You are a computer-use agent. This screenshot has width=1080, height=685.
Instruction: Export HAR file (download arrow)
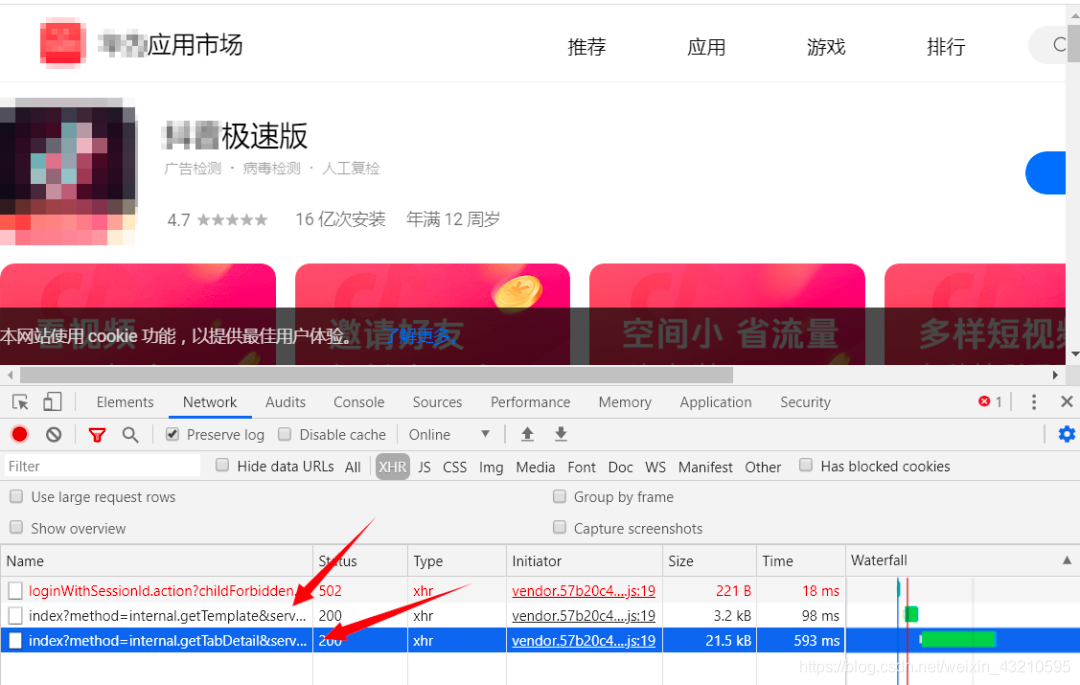click(x=561, y=434)
